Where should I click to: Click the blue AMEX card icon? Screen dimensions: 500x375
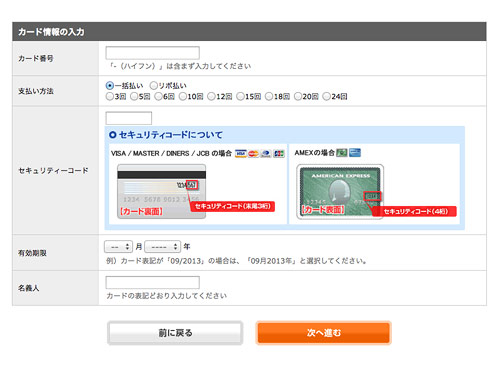click(x=355, y=153)
